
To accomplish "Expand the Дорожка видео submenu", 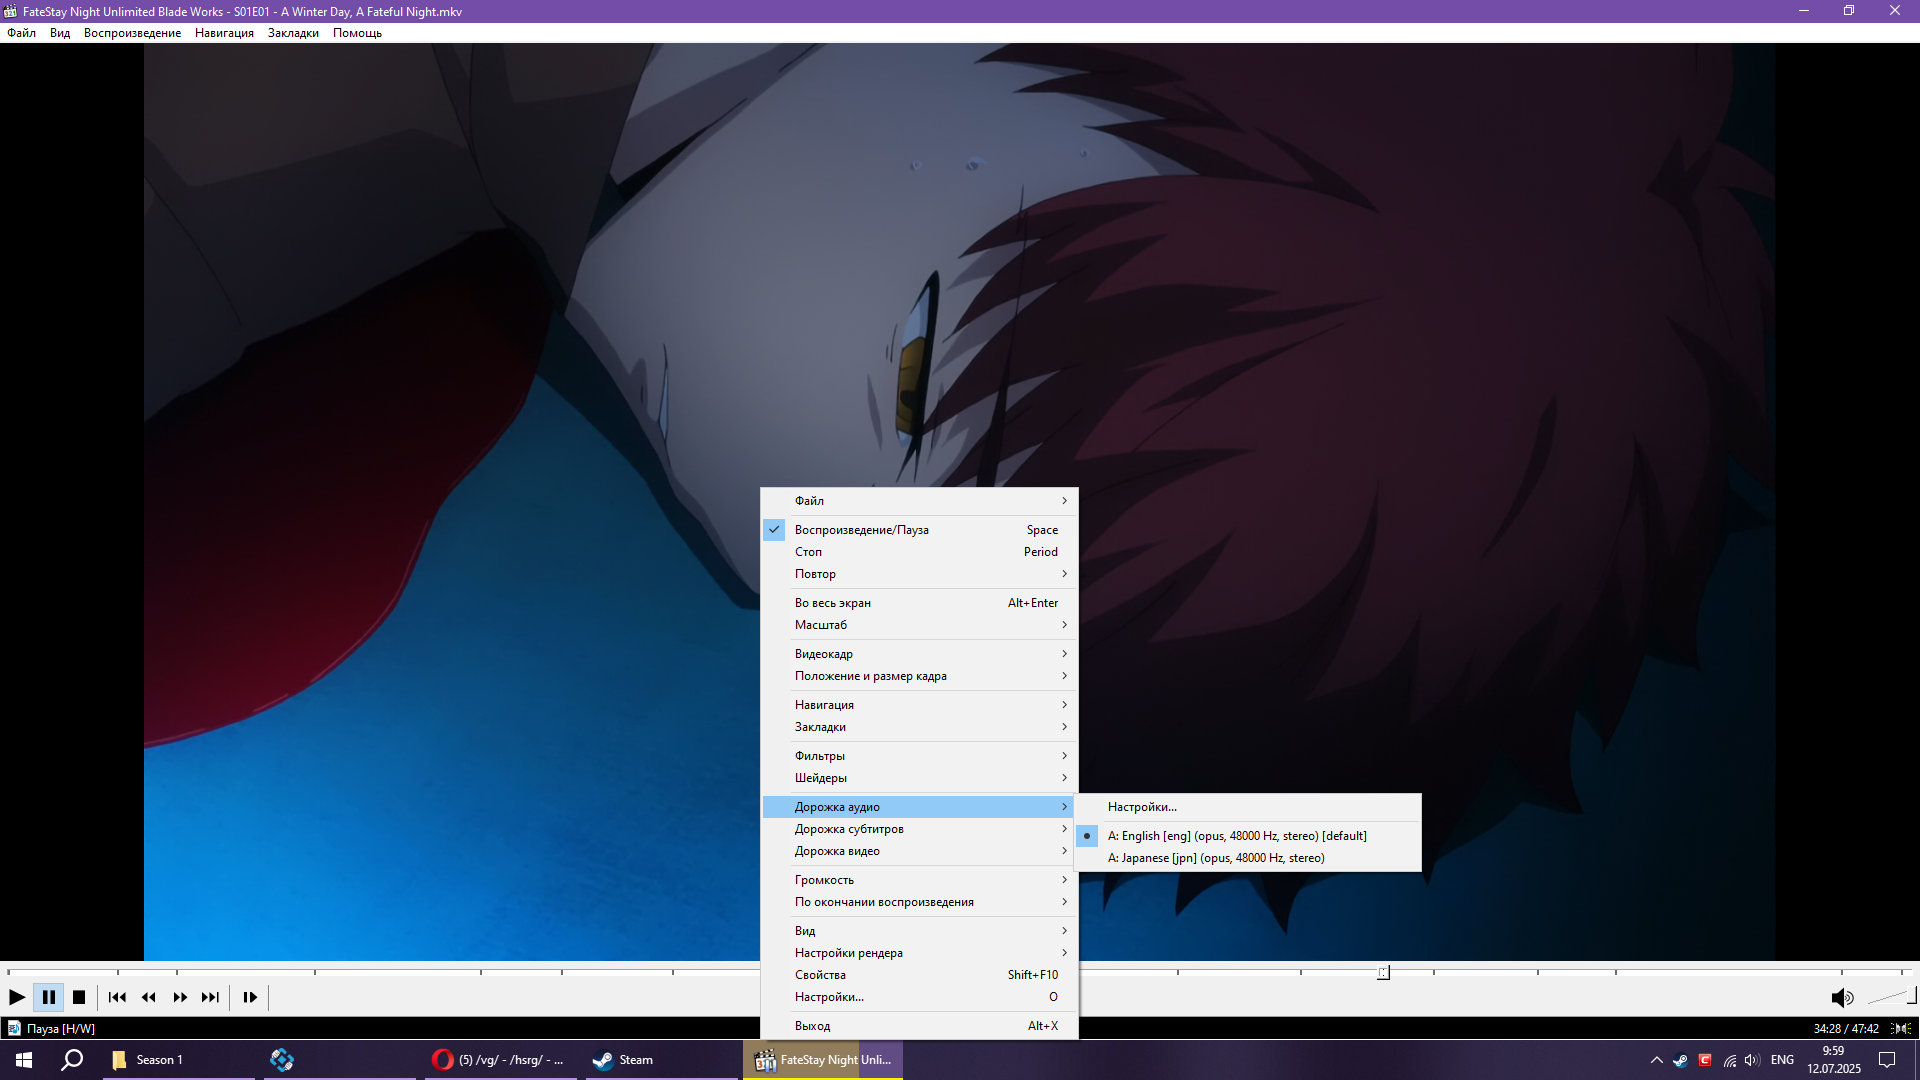I will point(920,851).
